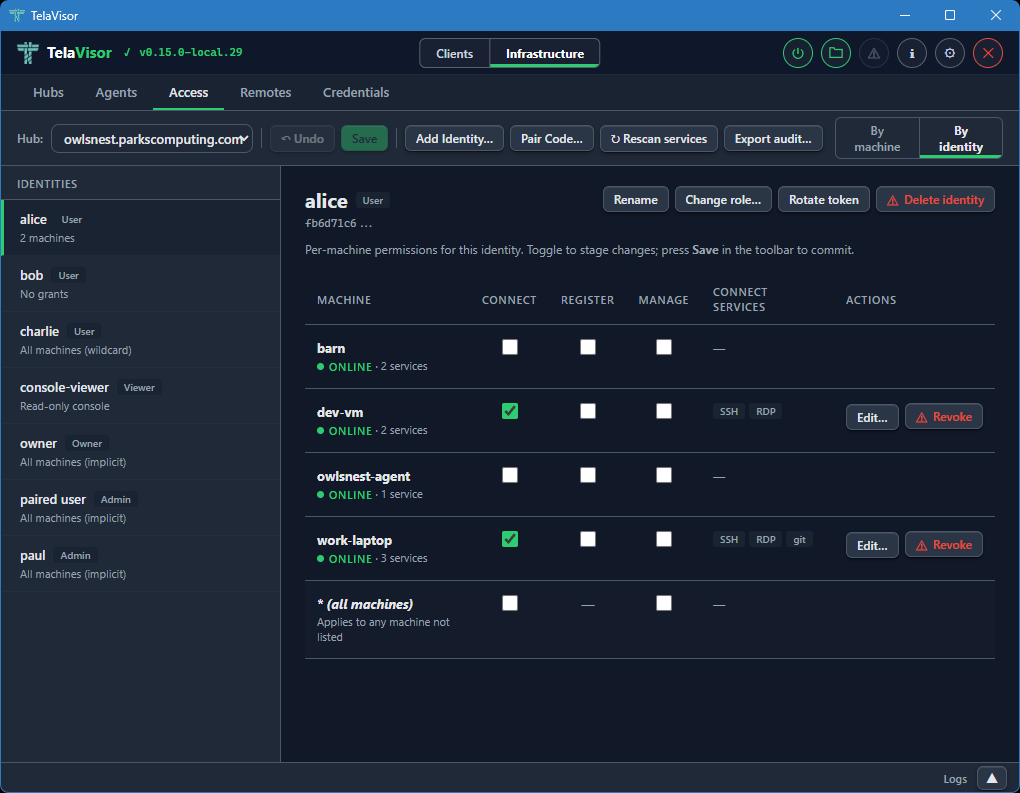Viewport: 1020px width, 793px height.
Task: Click Edit for work-laptop row
Action: (872, 546)
